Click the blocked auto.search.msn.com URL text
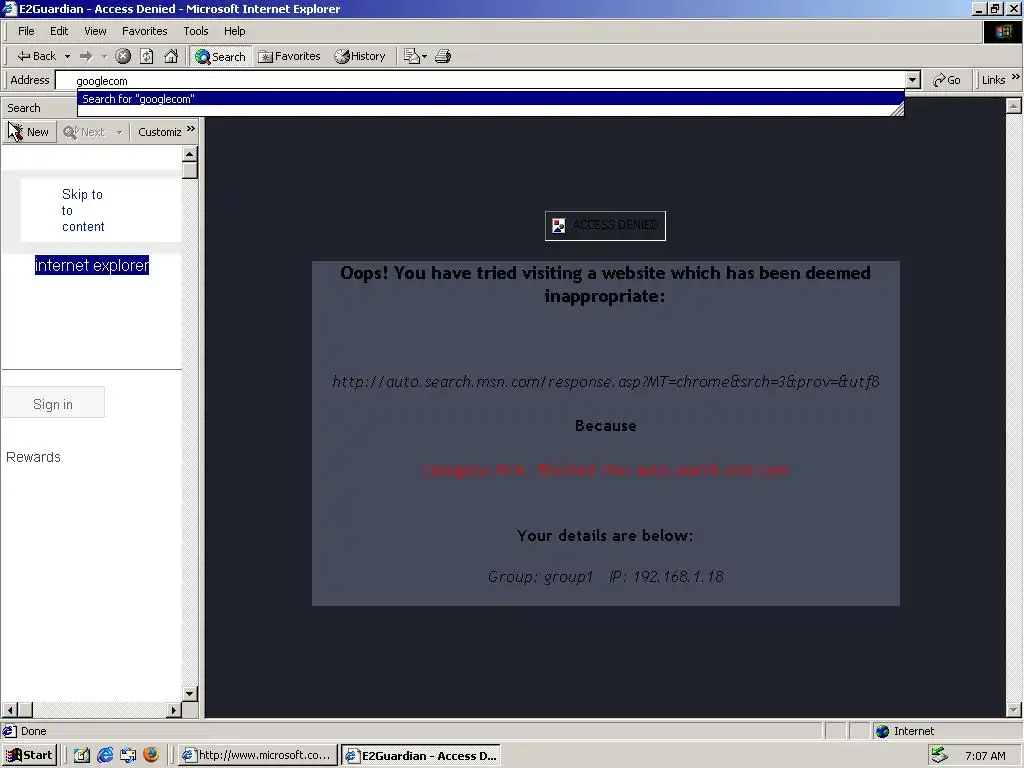The height and width of the screenshot is (768, 1024). (x=606, y=381)
